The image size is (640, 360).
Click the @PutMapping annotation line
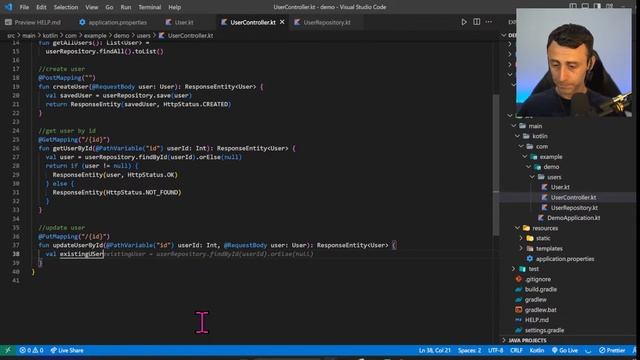point(74,236)
